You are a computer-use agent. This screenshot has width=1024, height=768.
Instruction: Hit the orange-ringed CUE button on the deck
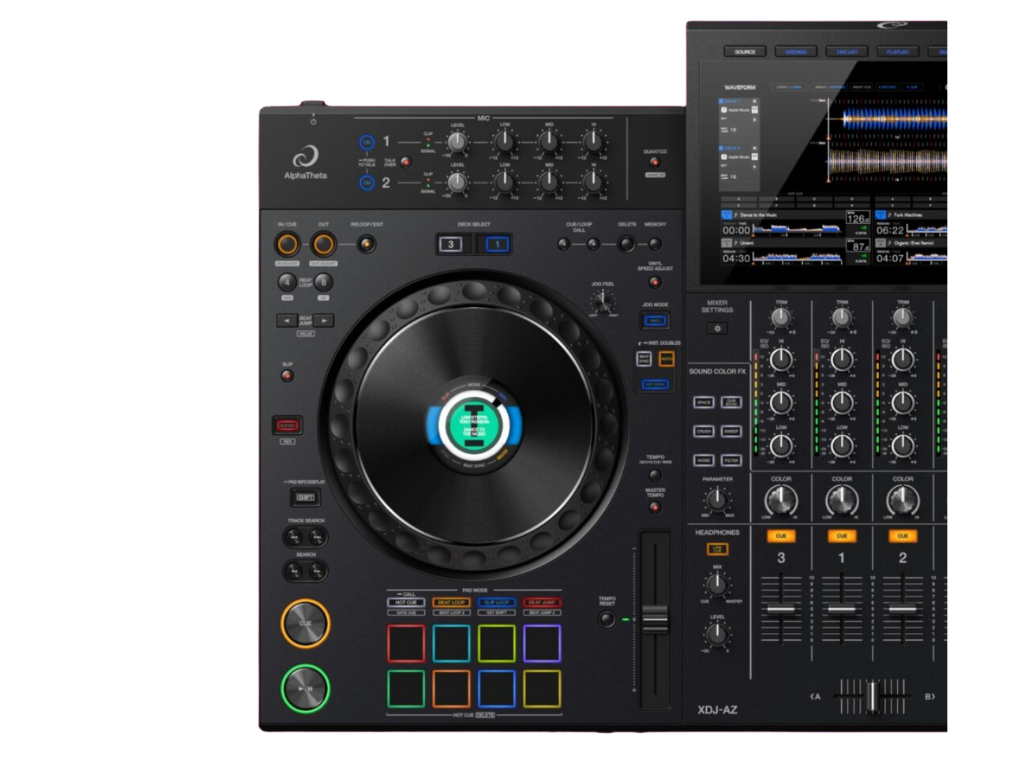point(305,624)
